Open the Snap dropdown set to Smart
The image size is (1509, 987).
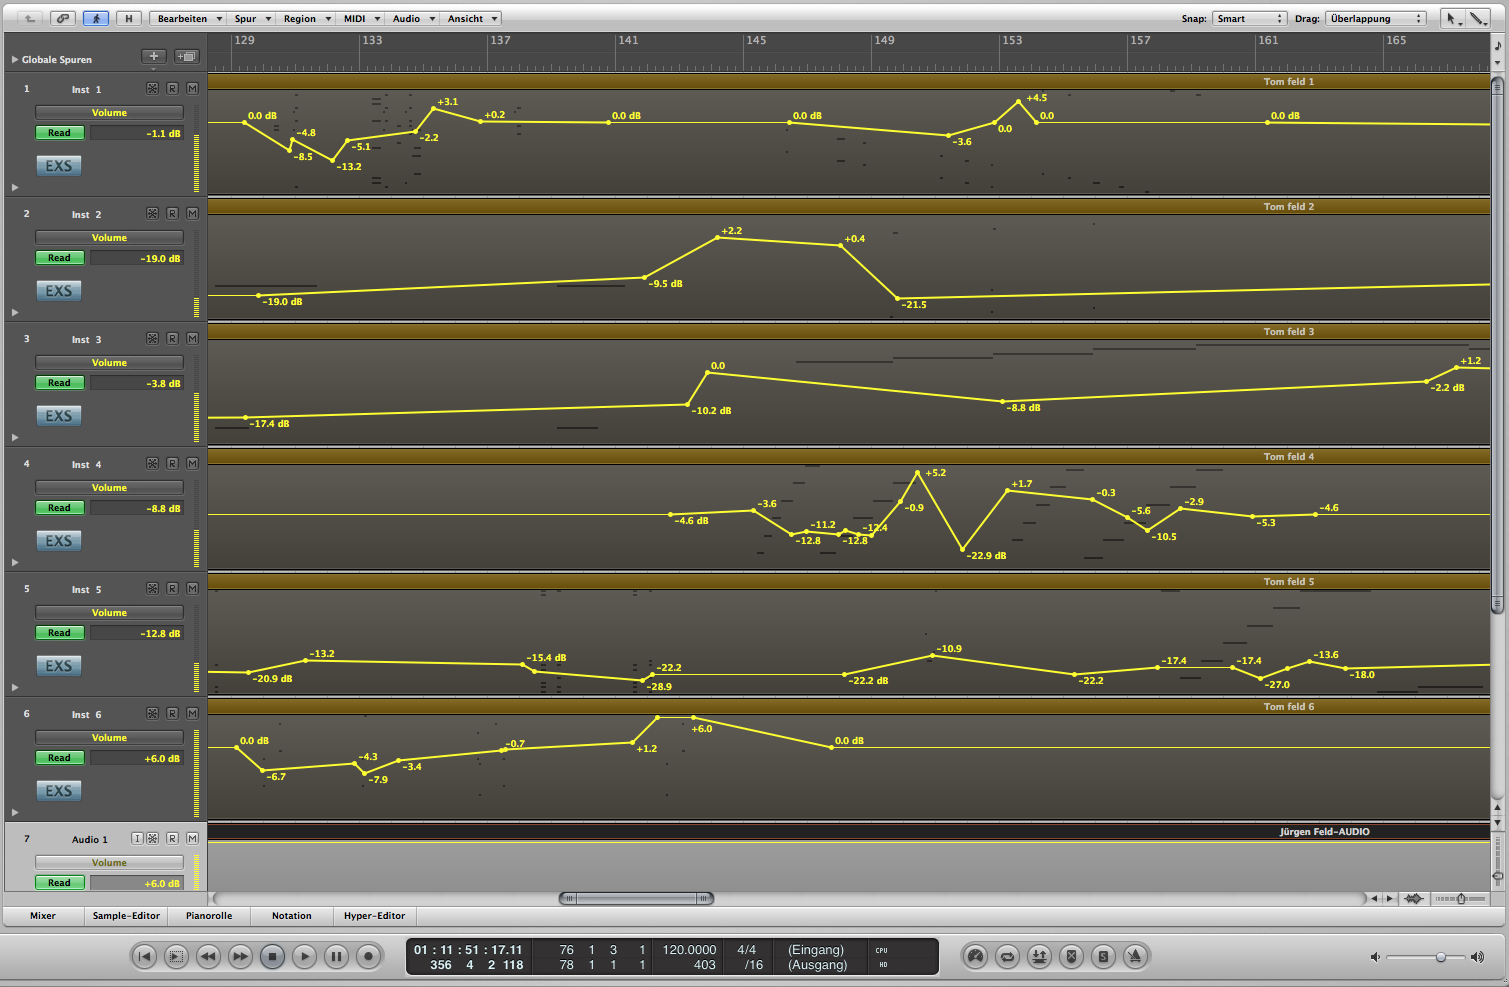tap(1249, 18)
